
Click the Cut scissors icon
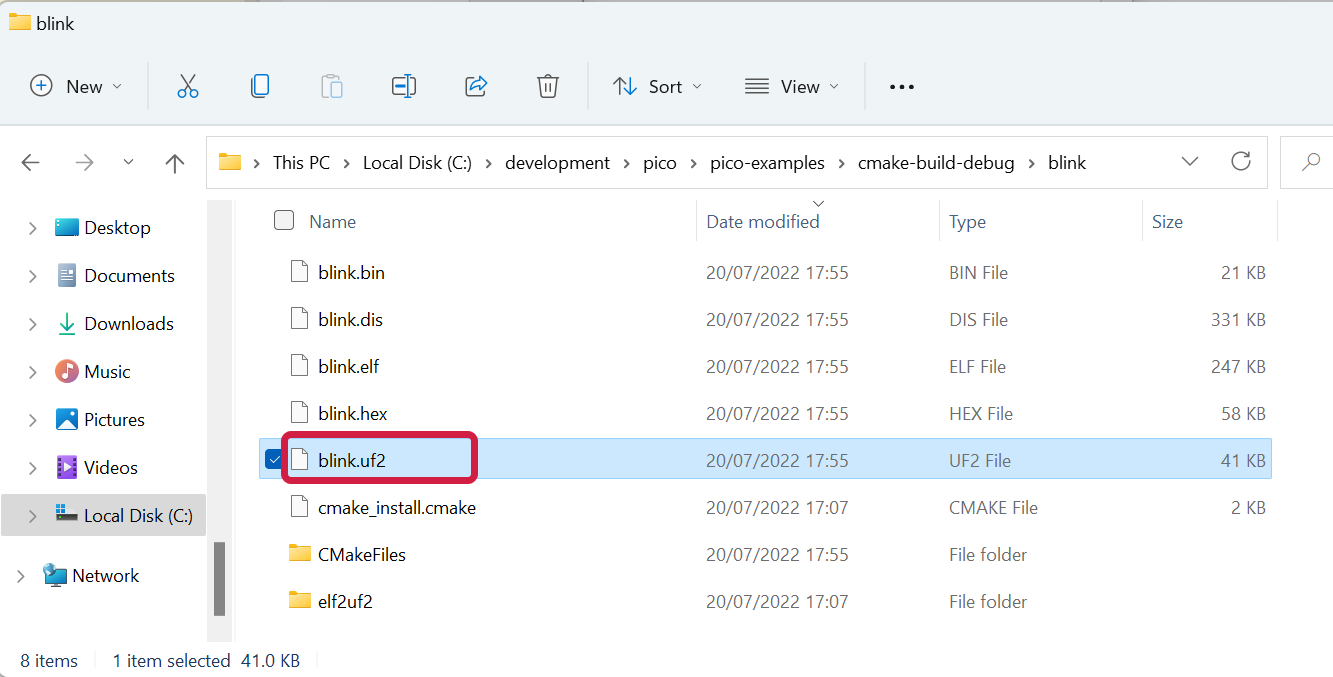click(x=187, y=86)
